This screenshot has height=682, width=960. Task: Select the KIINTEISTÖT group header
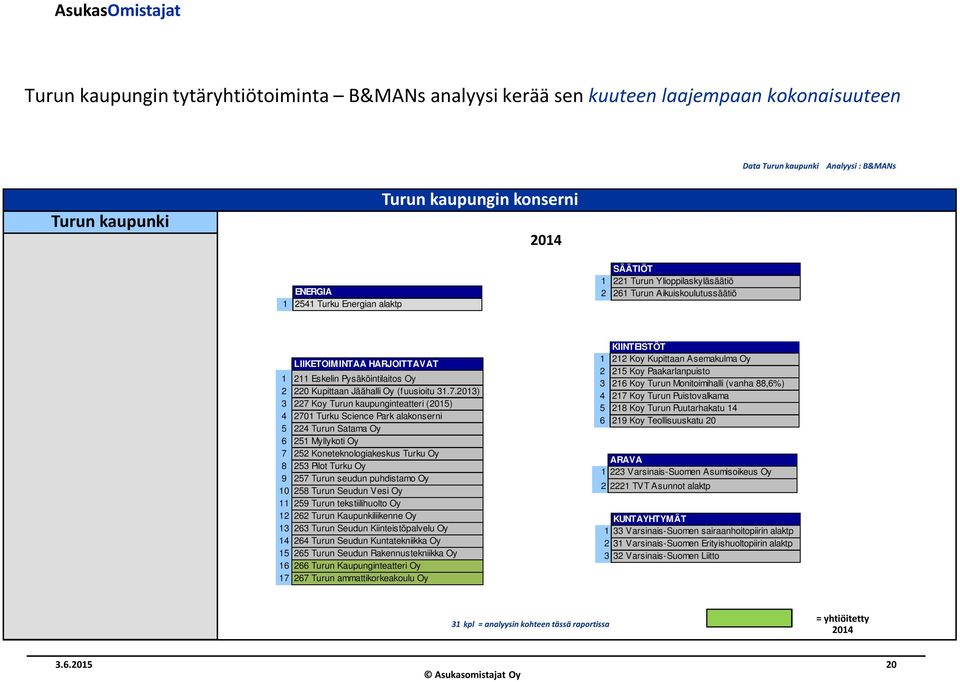click(x=704, y=347)
